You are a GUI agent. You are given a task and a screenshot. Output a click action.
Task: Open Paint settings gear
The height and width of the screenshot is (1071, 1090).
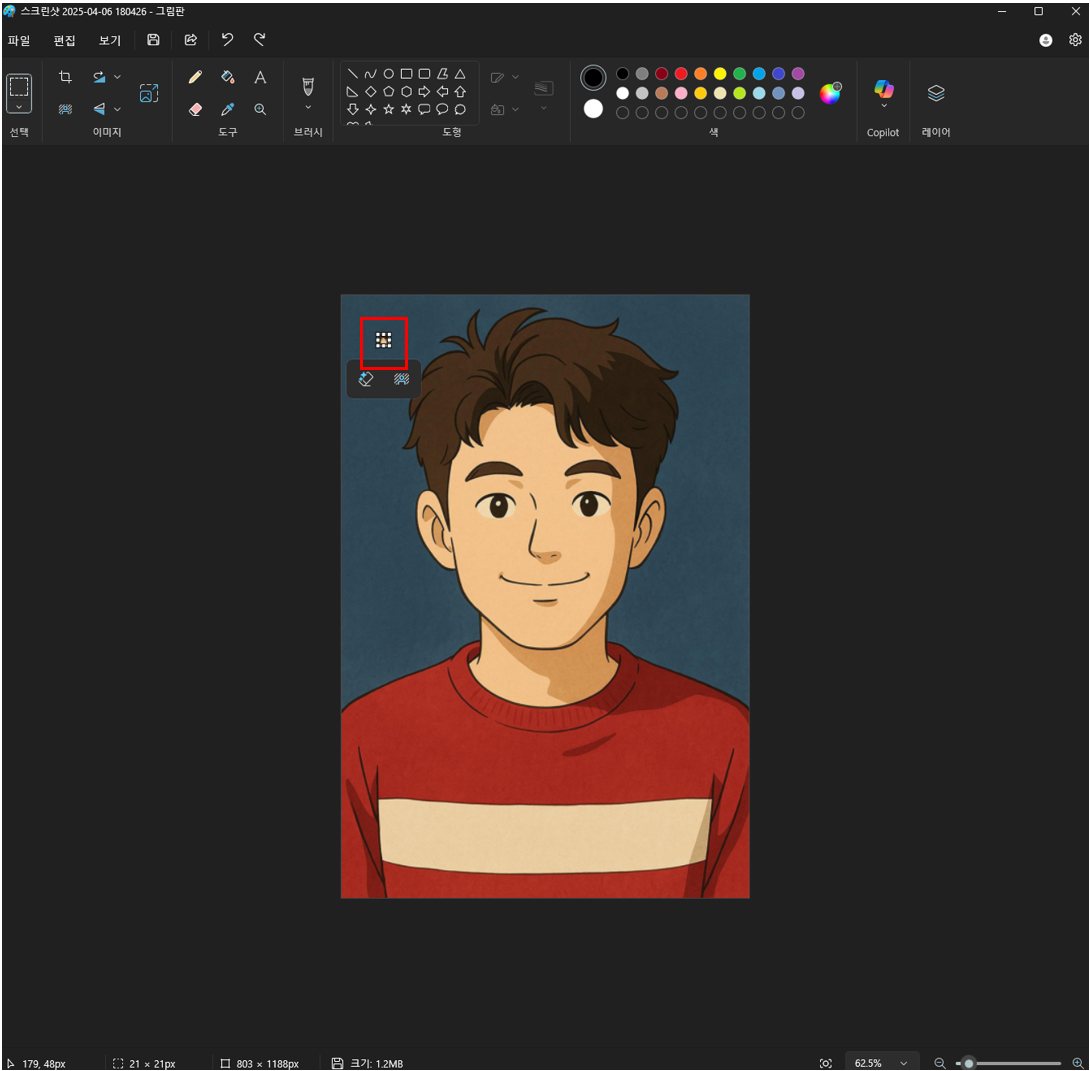[x=1075, y=40]
